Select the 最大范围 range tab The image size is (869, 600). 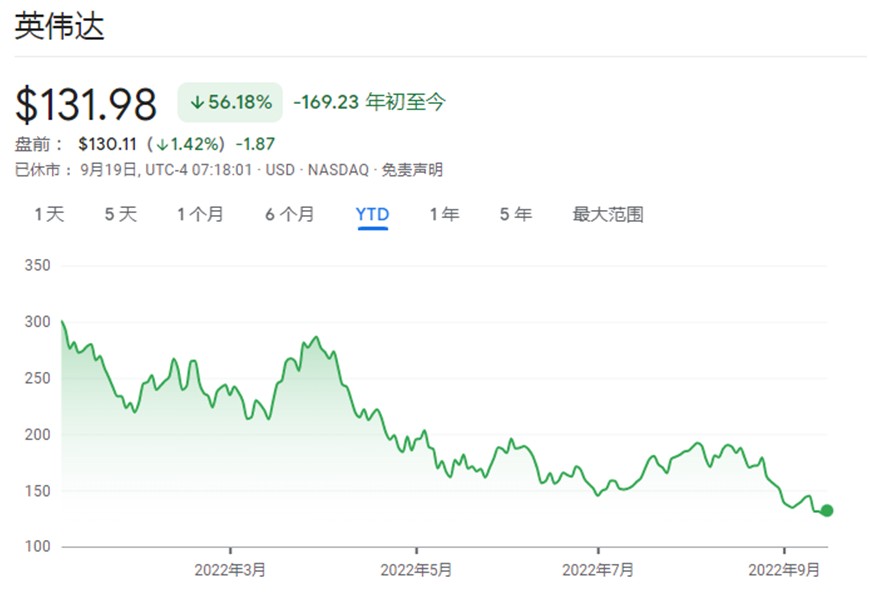[x=608, y=214]
